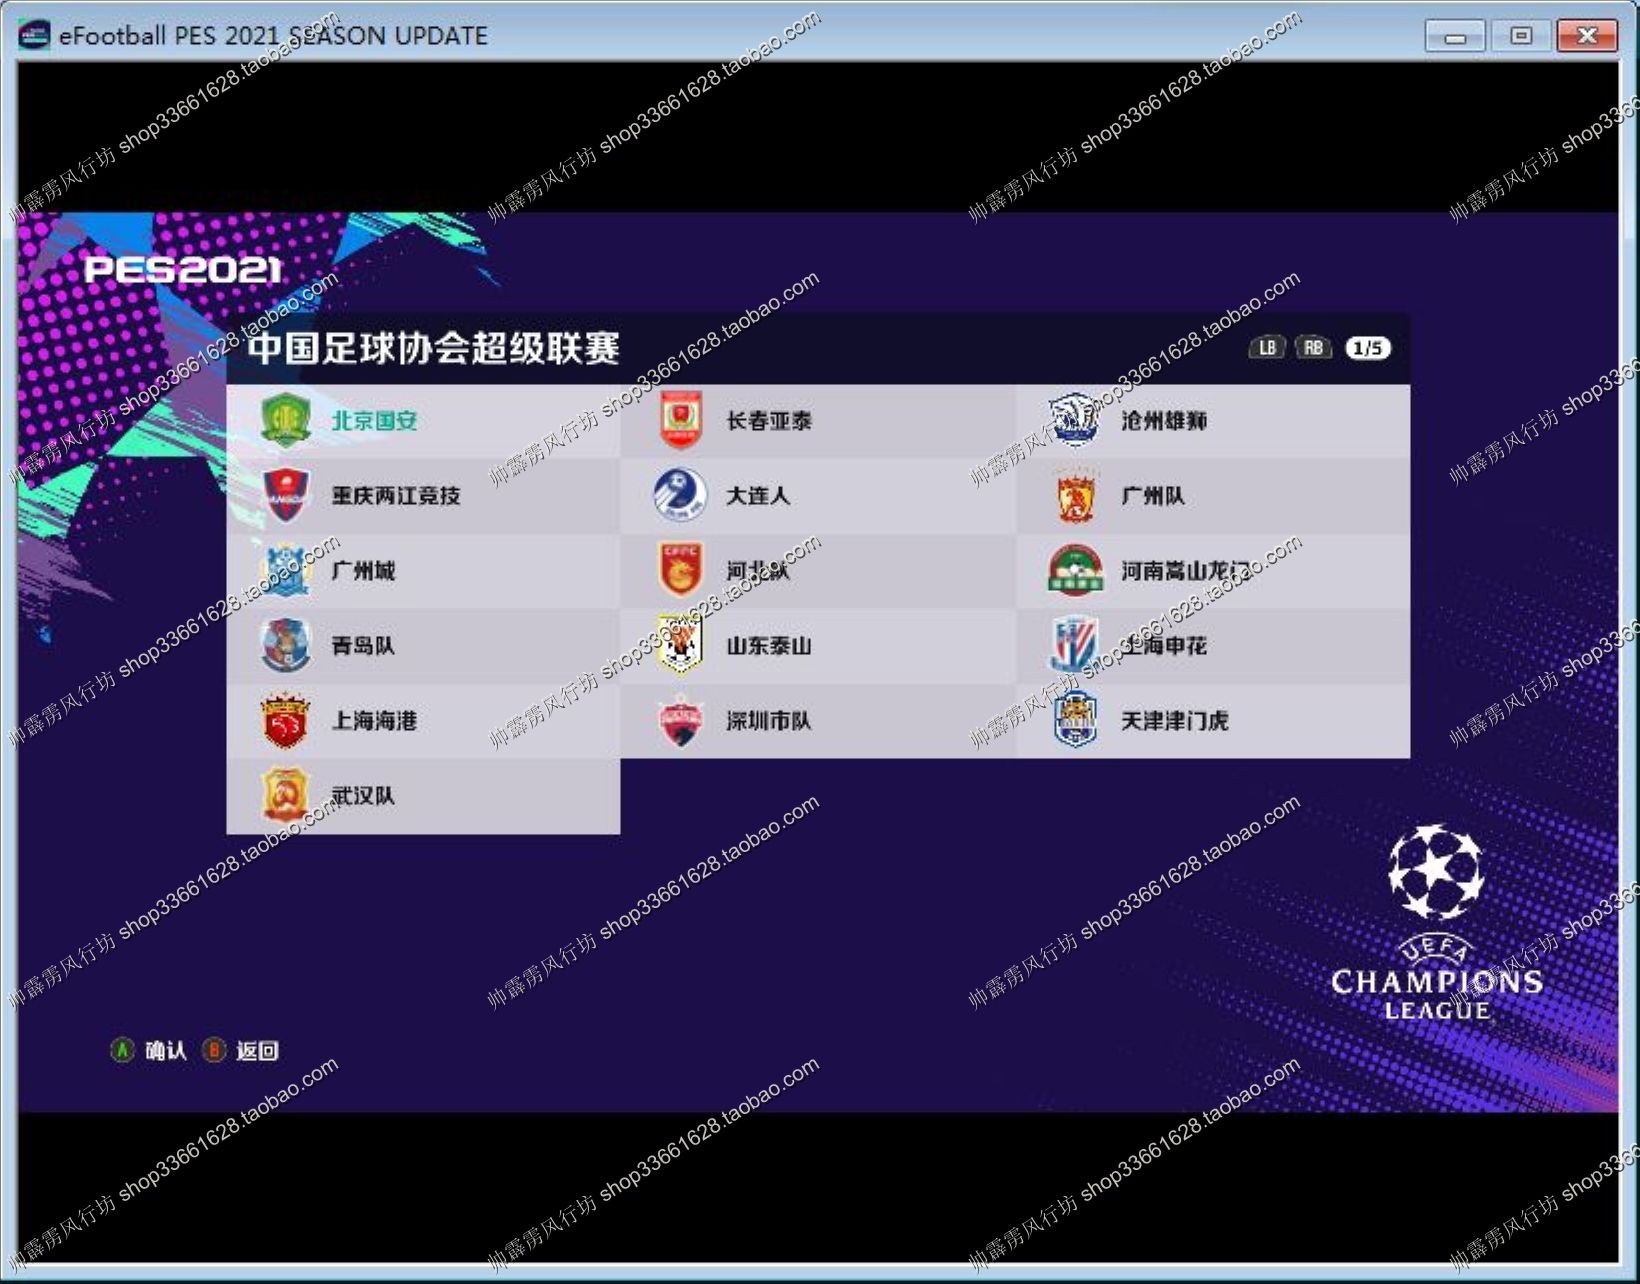Minimize the PES 2021 window

(1455, 37)
